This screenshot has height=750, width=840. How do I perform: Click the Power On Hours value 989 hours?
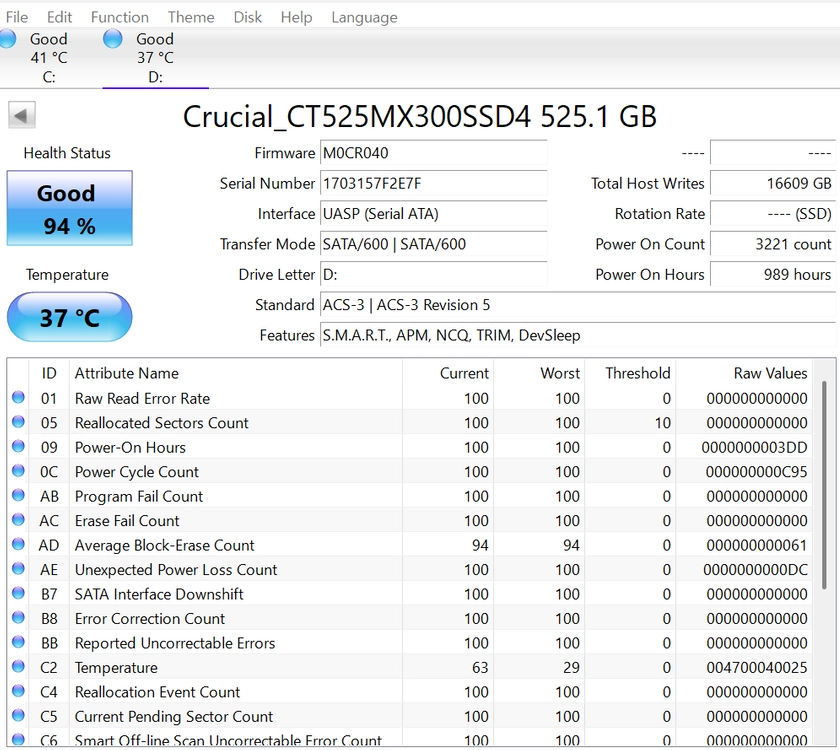(x=772, y=275)
